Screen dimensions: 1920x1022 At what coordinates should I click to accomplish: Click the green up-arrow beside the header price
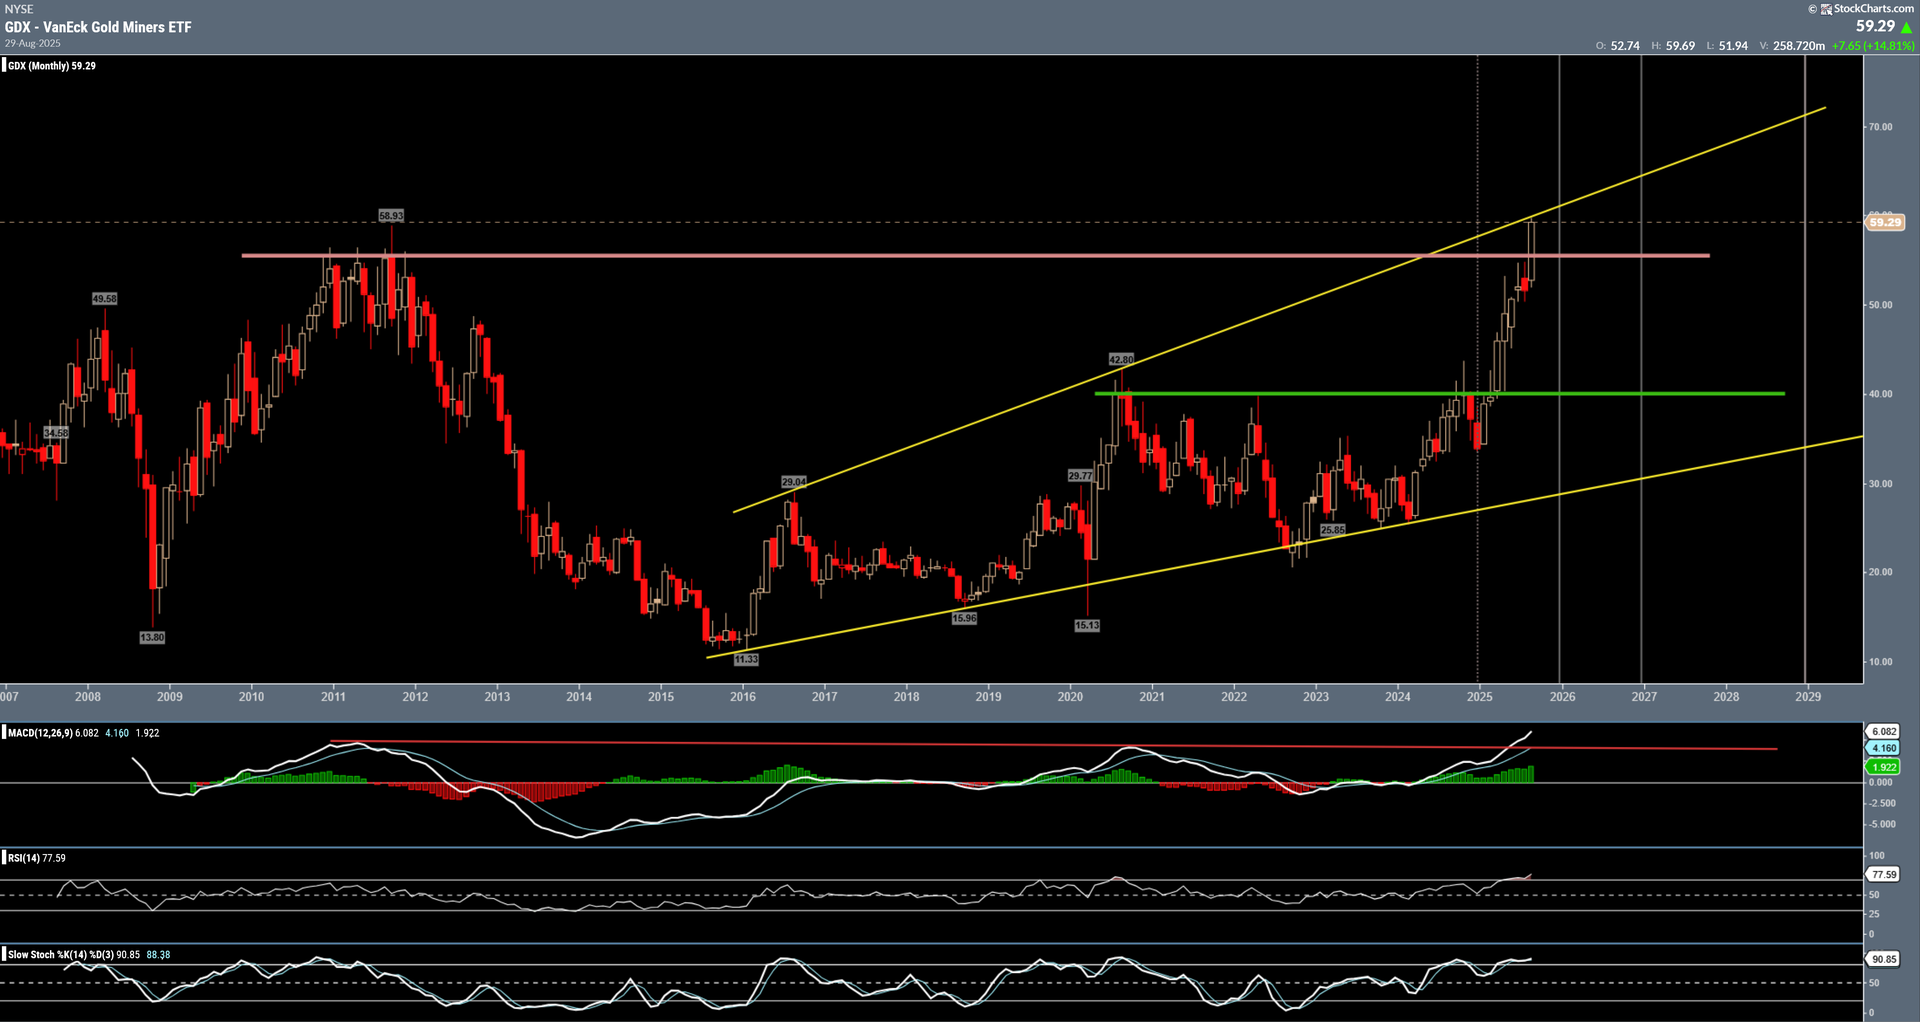[x=1906, y=27]
